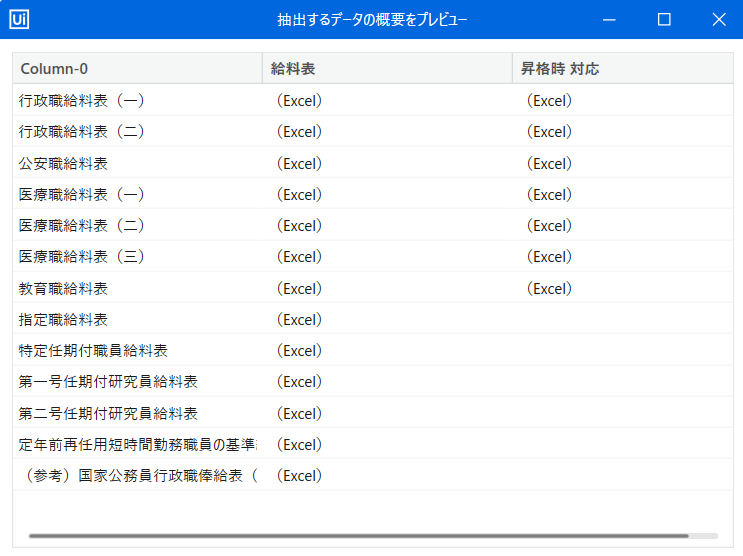Screen dimensions: 743x556
Task: Click 給料表 (Excel) cell for 指定職給料表
Action: pos(387,319)
